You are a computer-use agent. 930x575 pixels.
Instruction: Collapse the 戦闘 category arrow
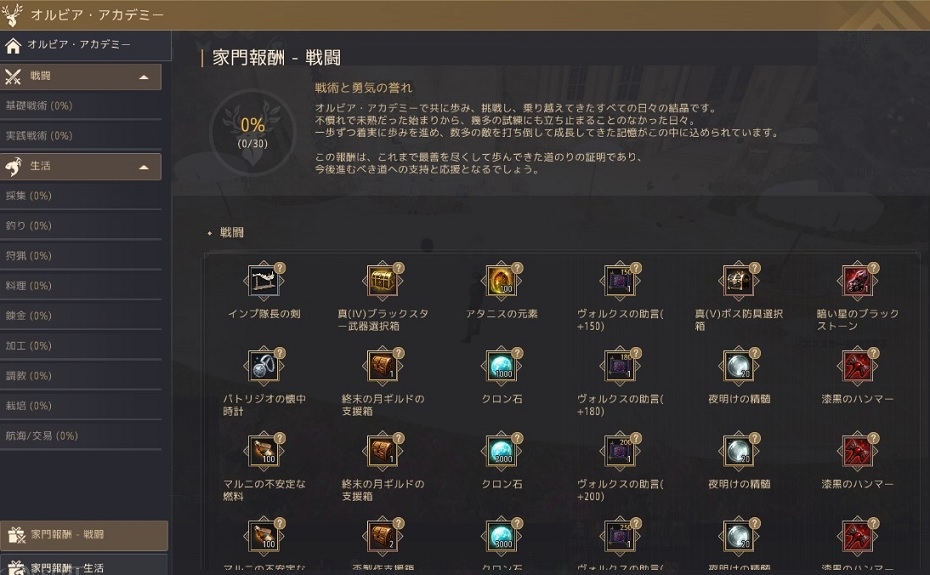[144, 77]
